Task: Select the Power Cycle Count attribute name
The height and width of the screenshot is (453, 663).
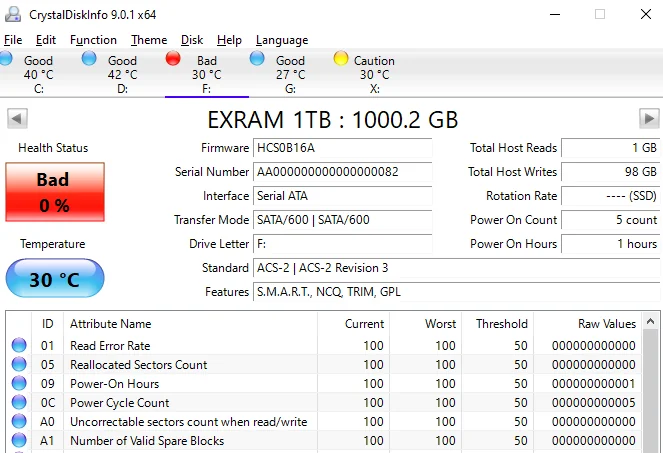Action: 120,403
